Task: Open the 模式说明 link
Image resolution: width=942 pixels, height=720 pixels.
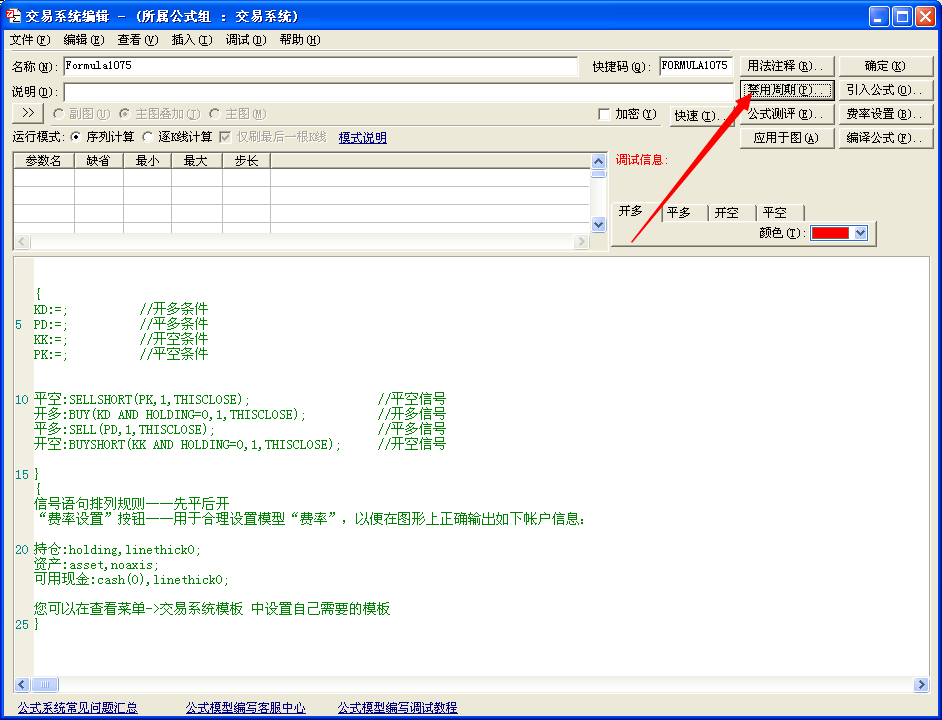Action: pos(362,138)
